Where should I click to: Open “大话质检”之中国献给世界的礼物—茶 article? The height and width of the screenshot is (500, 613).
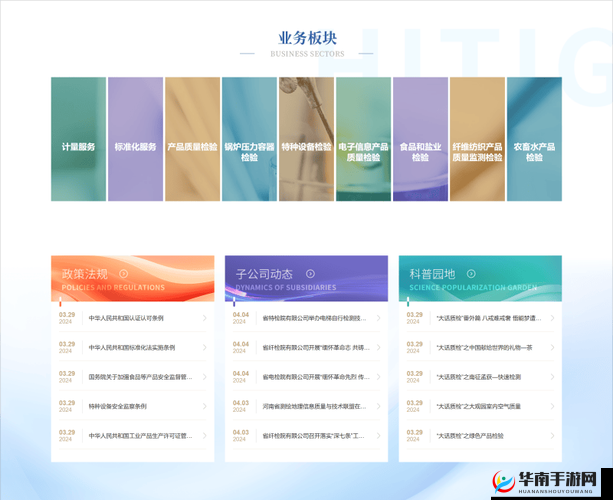tap(484, 348)
